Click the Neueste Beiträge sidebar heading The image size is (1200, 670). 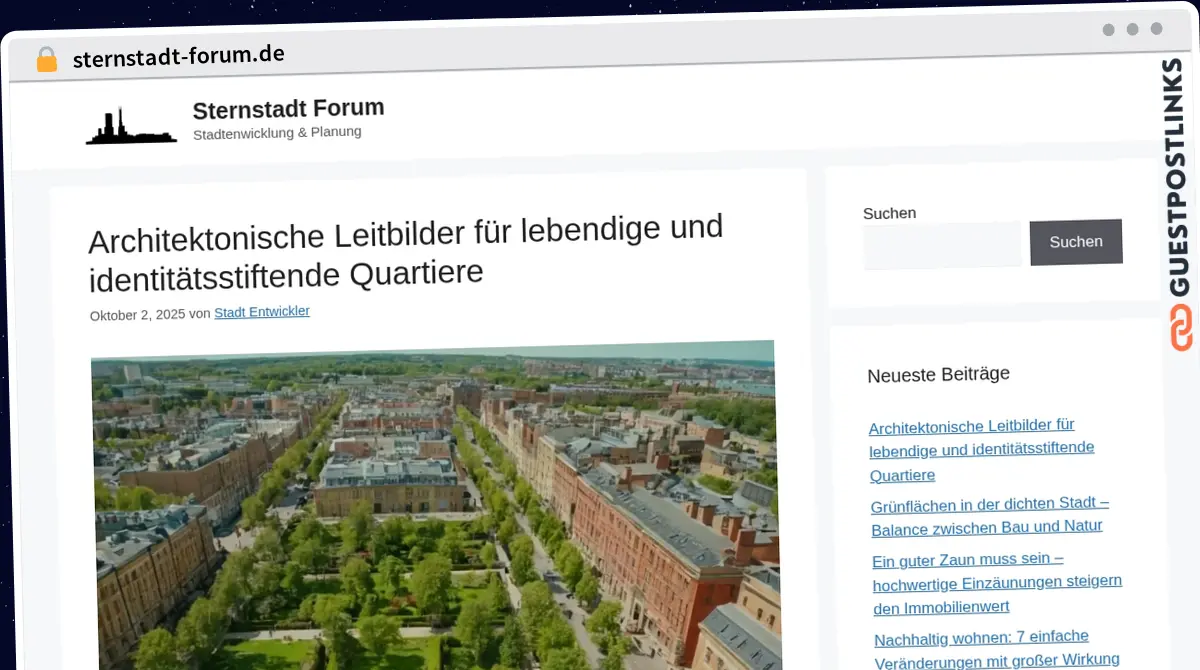(938, 374)
